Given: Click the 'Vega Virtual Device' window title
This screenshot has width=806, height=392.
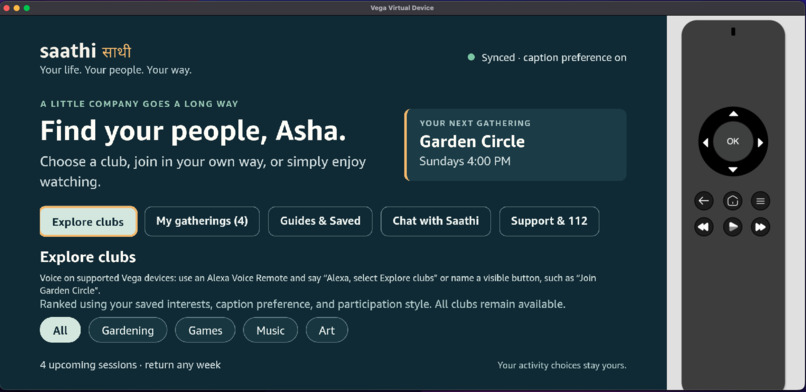Looking at the screenshot, I should pyautogui.click(x=402, y=8).
